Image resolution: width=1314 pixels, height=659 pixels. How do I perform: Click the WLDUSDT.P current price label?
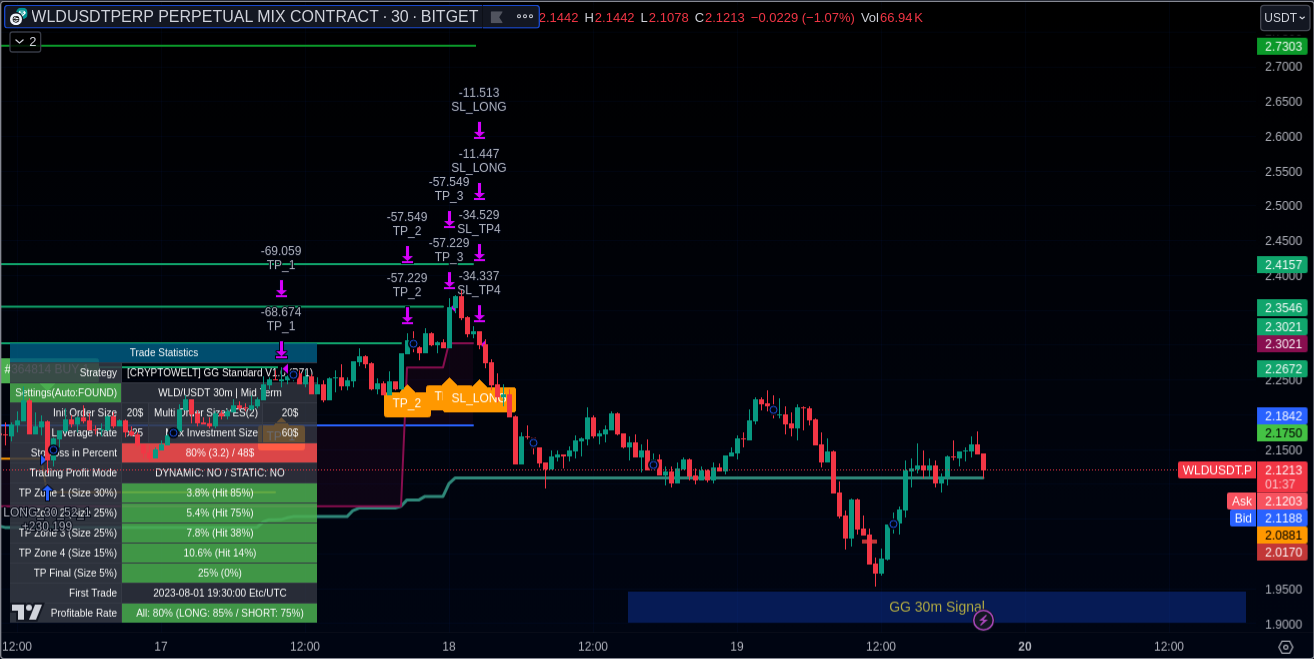coord(1215,470)
